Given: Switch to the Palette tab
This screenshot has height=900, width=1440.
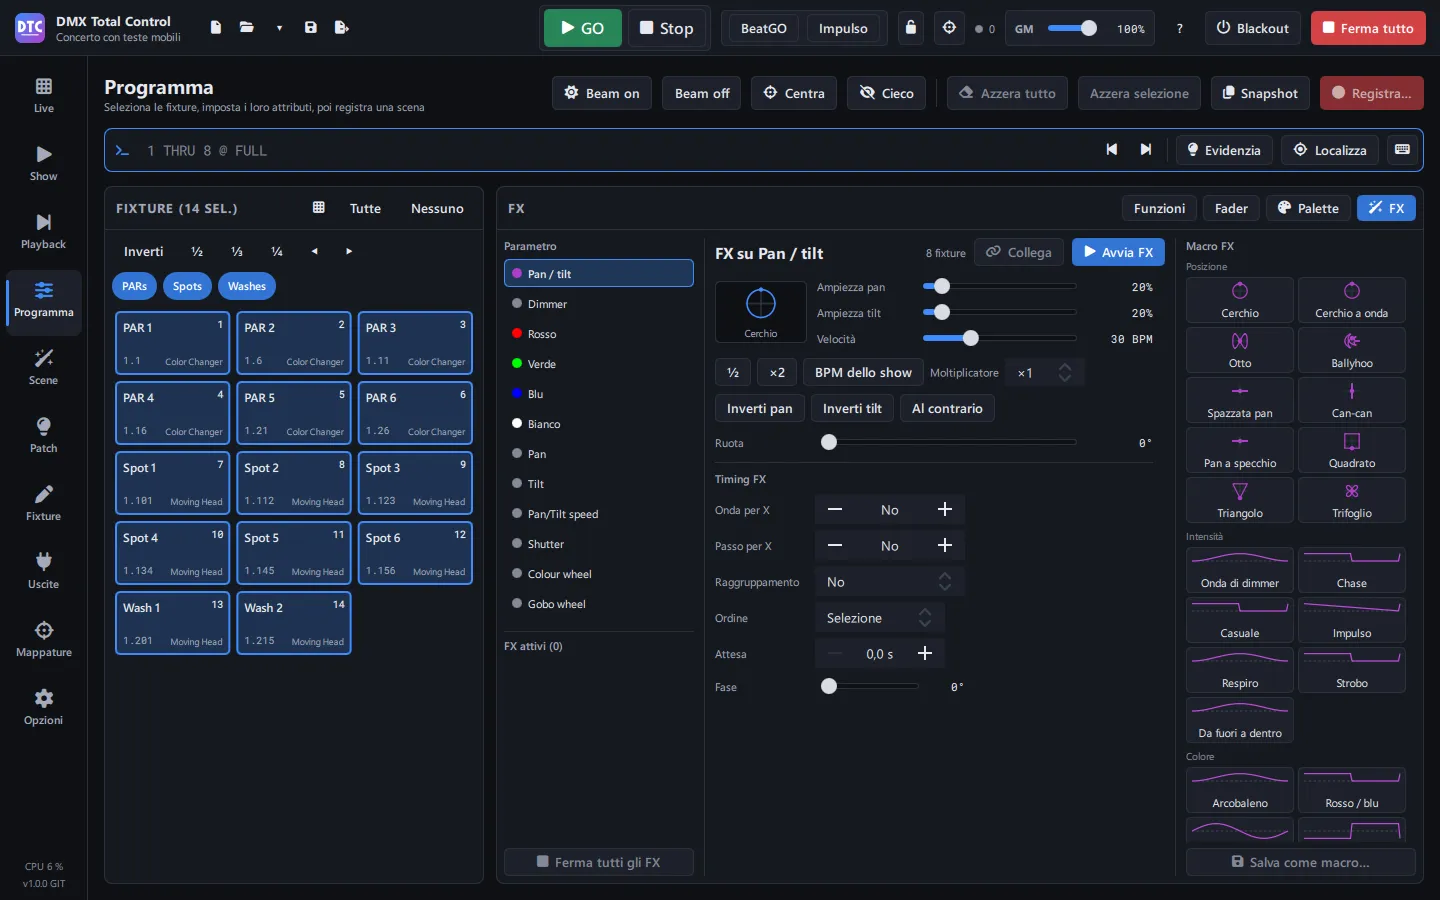Looking at the screenshot, I should click(1308, 208).
